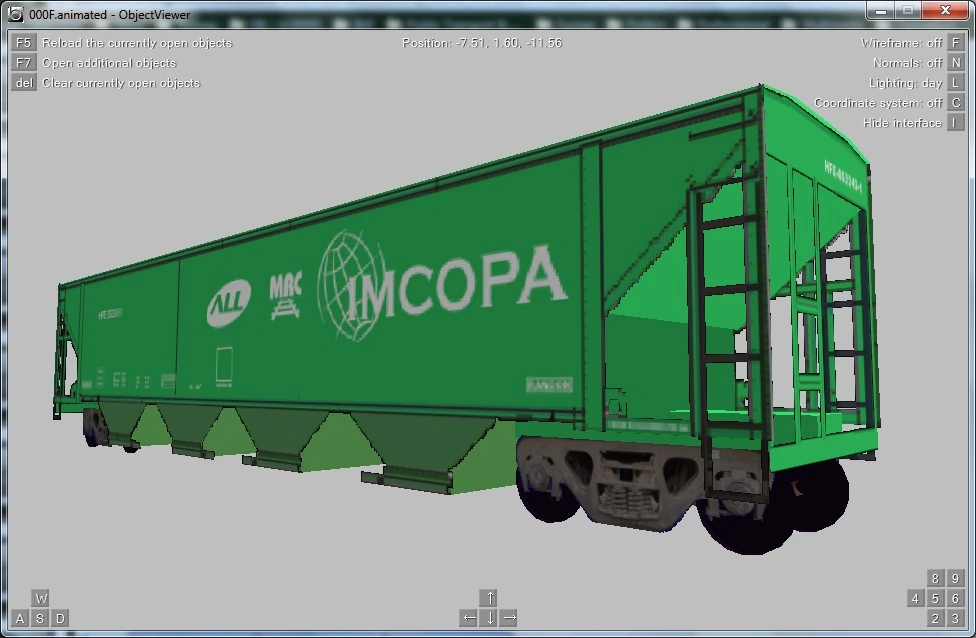Close the ObjectViewer window
This screenshot has height=638, width=976.
[x=945, y=11]
